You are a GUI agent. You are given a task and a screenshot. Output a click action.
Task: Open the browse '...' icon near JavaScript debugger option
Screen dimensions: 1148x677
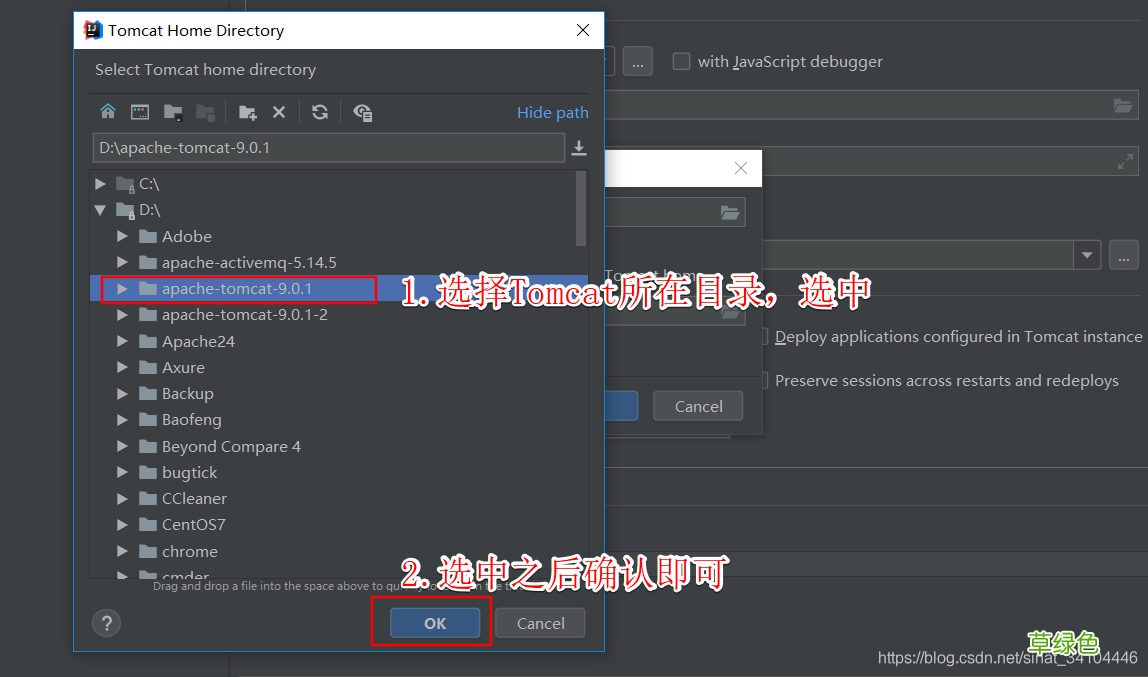(637, 61)
